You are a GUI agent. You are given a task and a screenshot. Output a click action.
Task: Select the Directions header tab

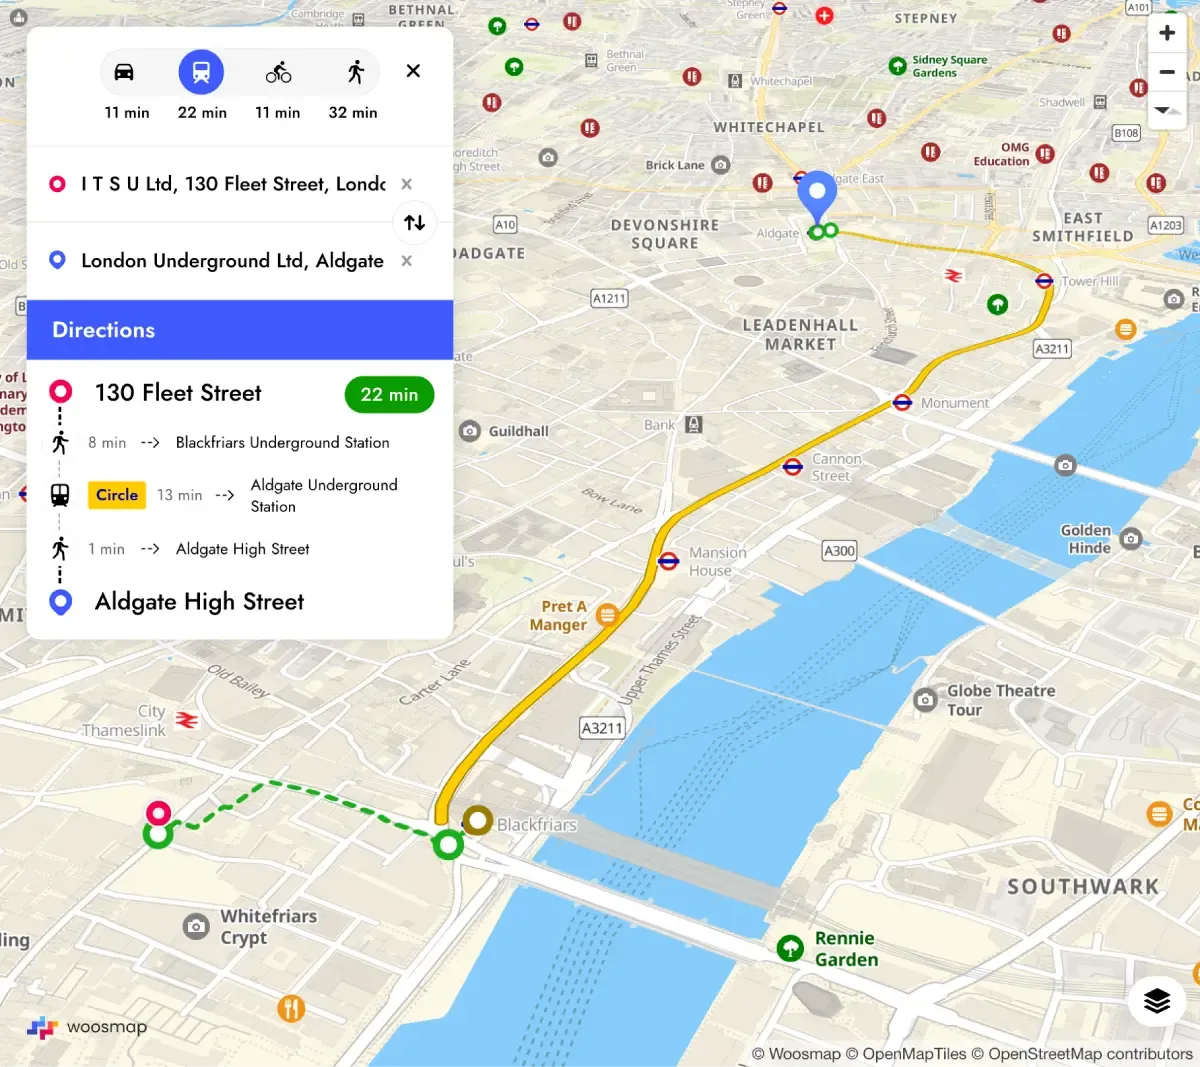[240, 330]
